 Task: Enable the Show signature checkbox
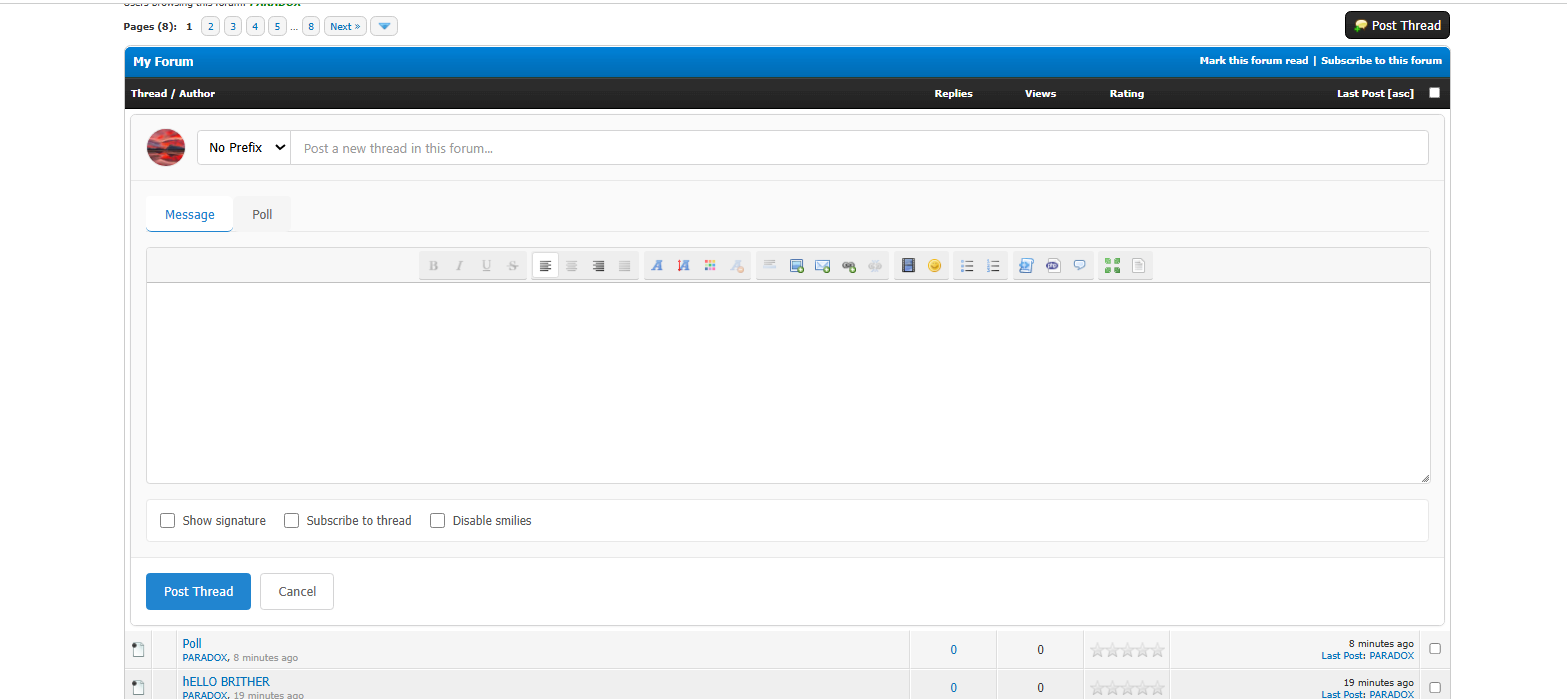(168, 521)
